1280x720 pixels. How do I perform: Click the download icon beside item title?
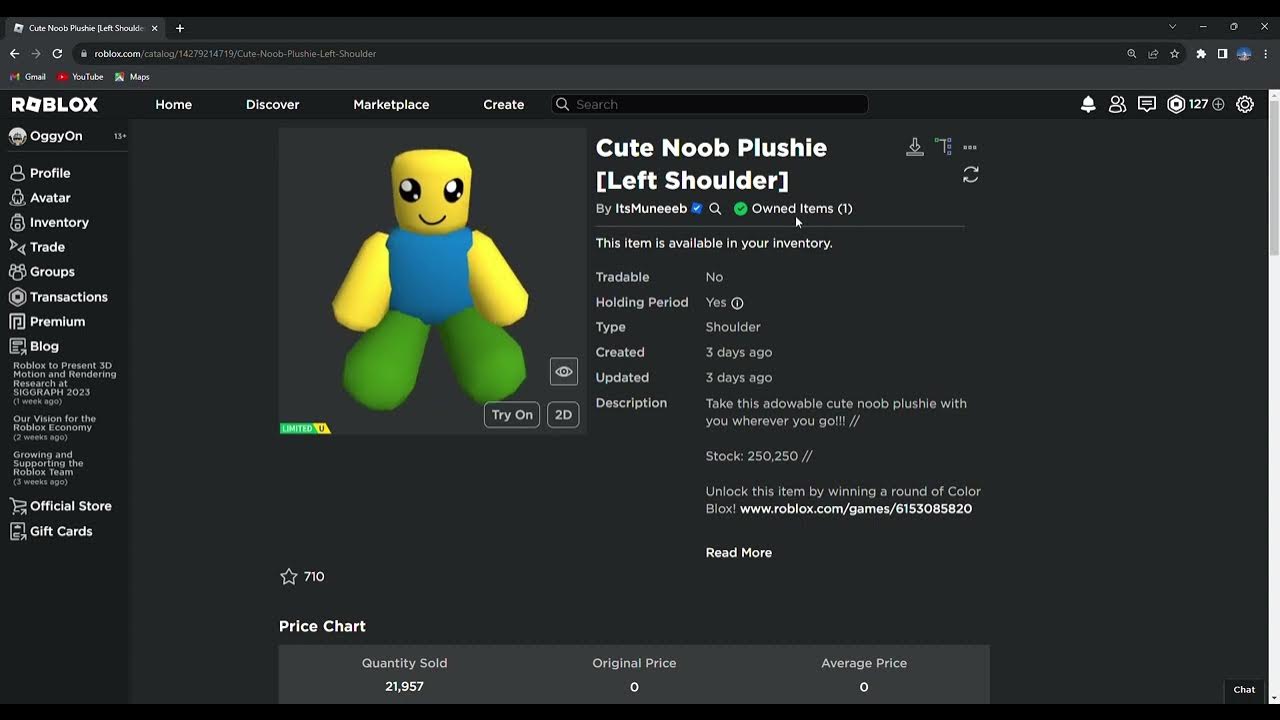coord(915,147)
